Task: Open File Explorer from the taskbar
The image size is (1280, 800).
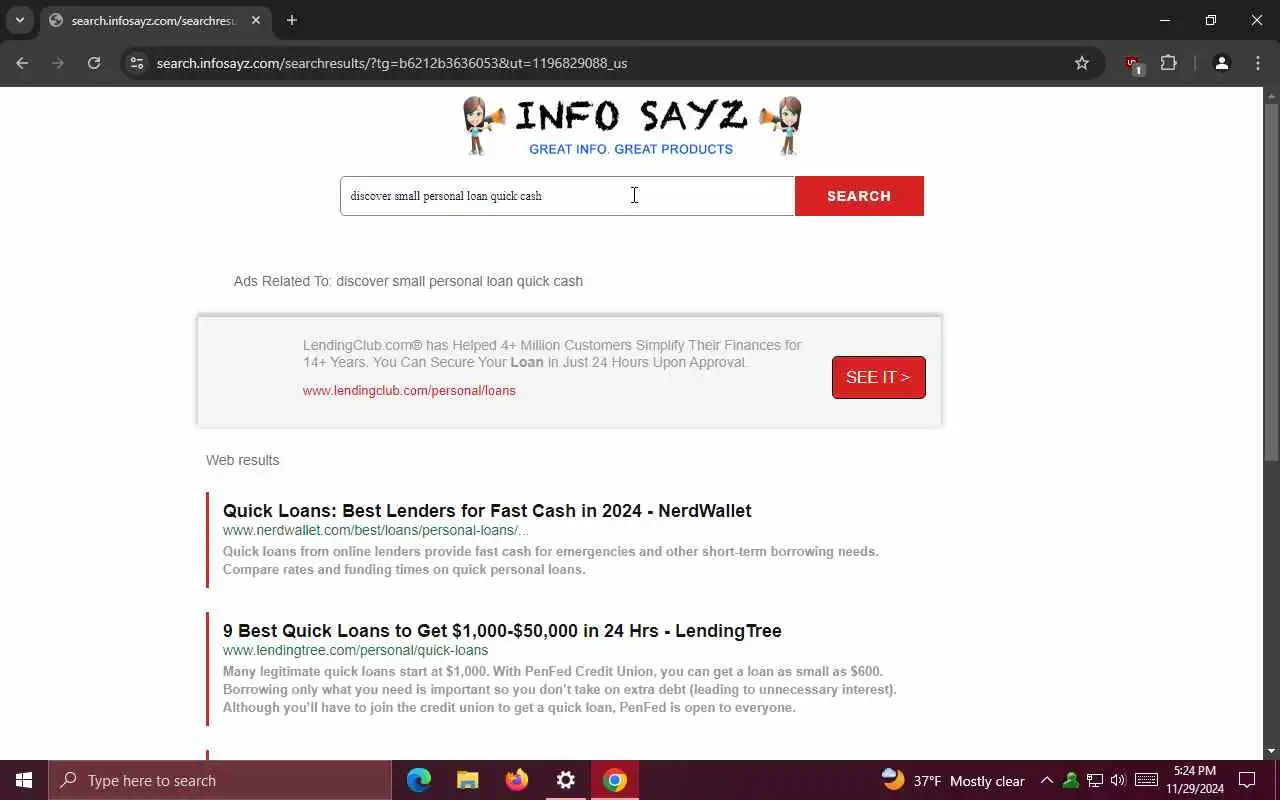Action: point(468,780)
